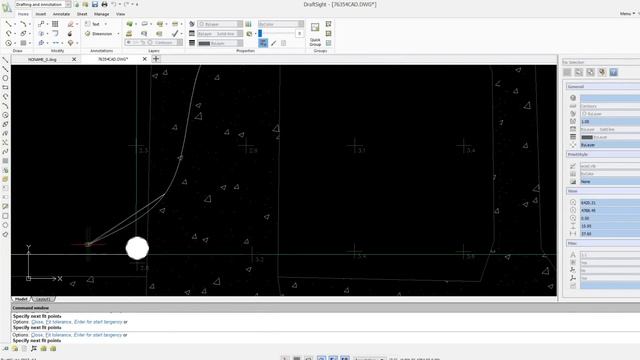Click the Pattern/array tool in Modify group

coord(55,24)
